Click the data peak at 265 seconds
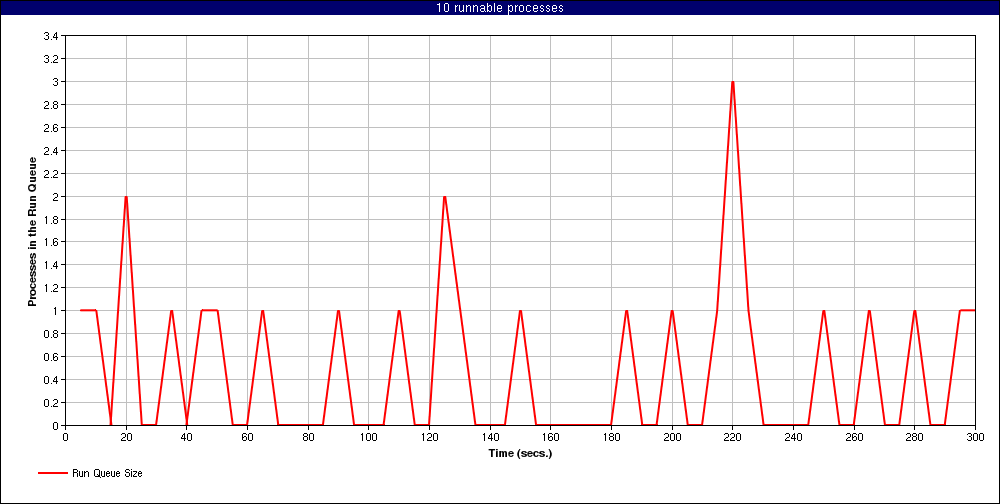The height and width of the screenshot is (504, 1000). point(869,311)
